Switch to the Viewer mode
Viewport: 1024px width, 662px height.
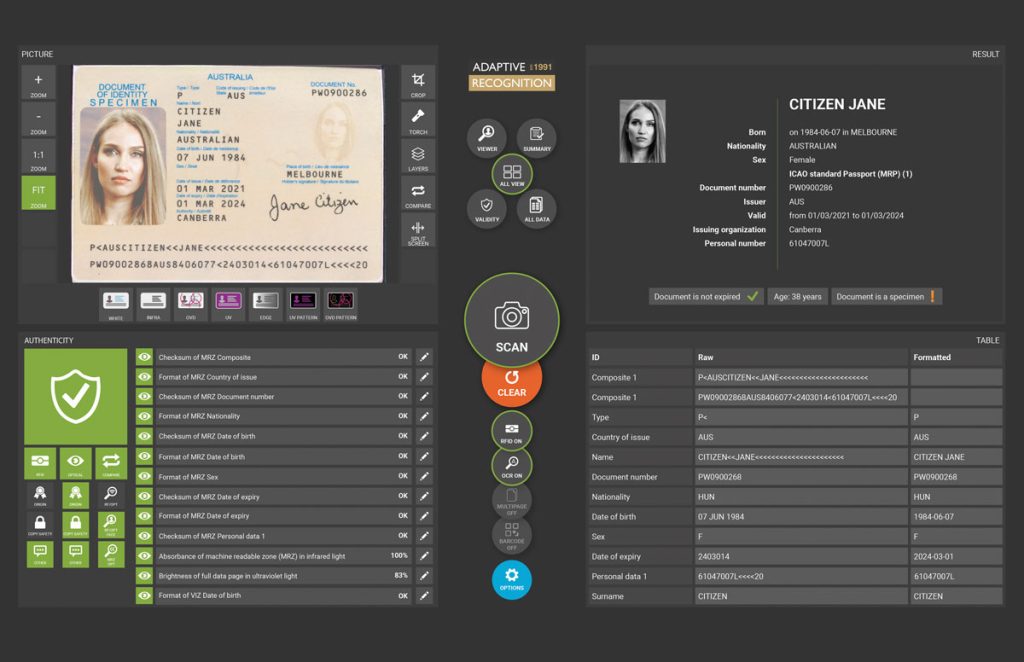(x=487, y=138)
